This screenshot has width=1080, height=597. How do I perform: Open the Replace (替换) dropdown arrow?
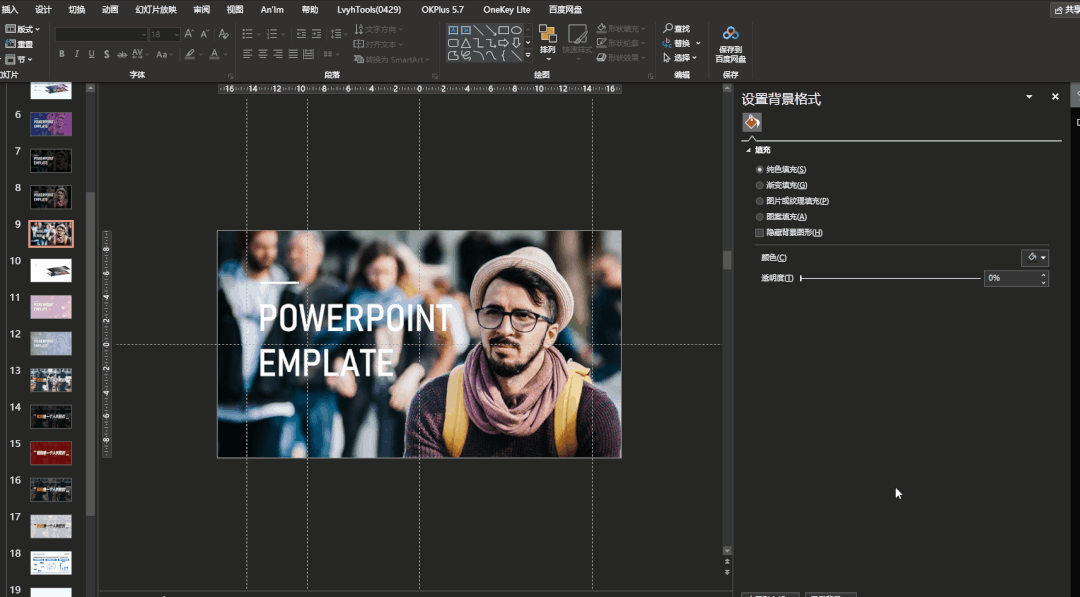click(698, 43)
